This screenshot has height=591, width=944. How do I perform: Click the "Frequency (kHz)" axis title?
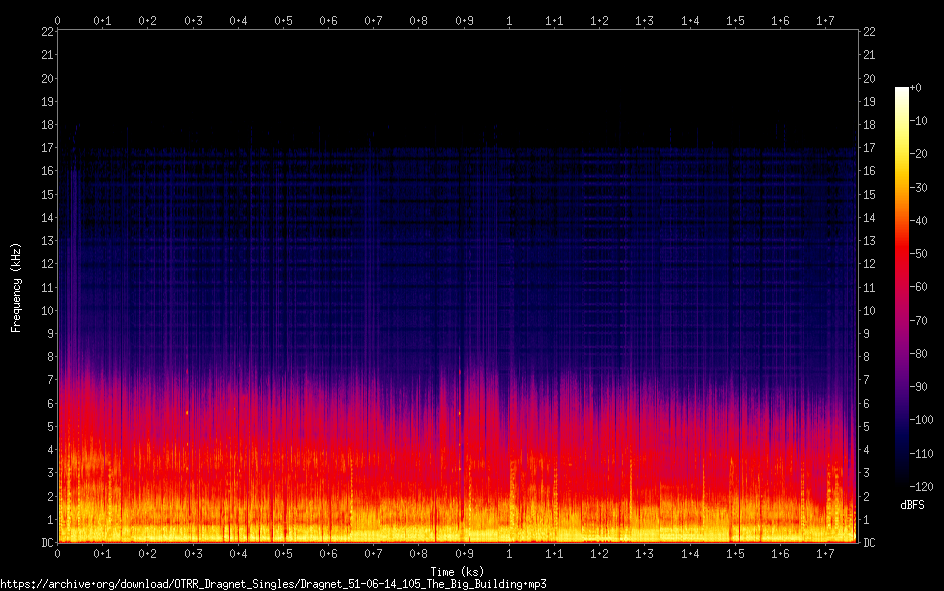pos(16,287)
